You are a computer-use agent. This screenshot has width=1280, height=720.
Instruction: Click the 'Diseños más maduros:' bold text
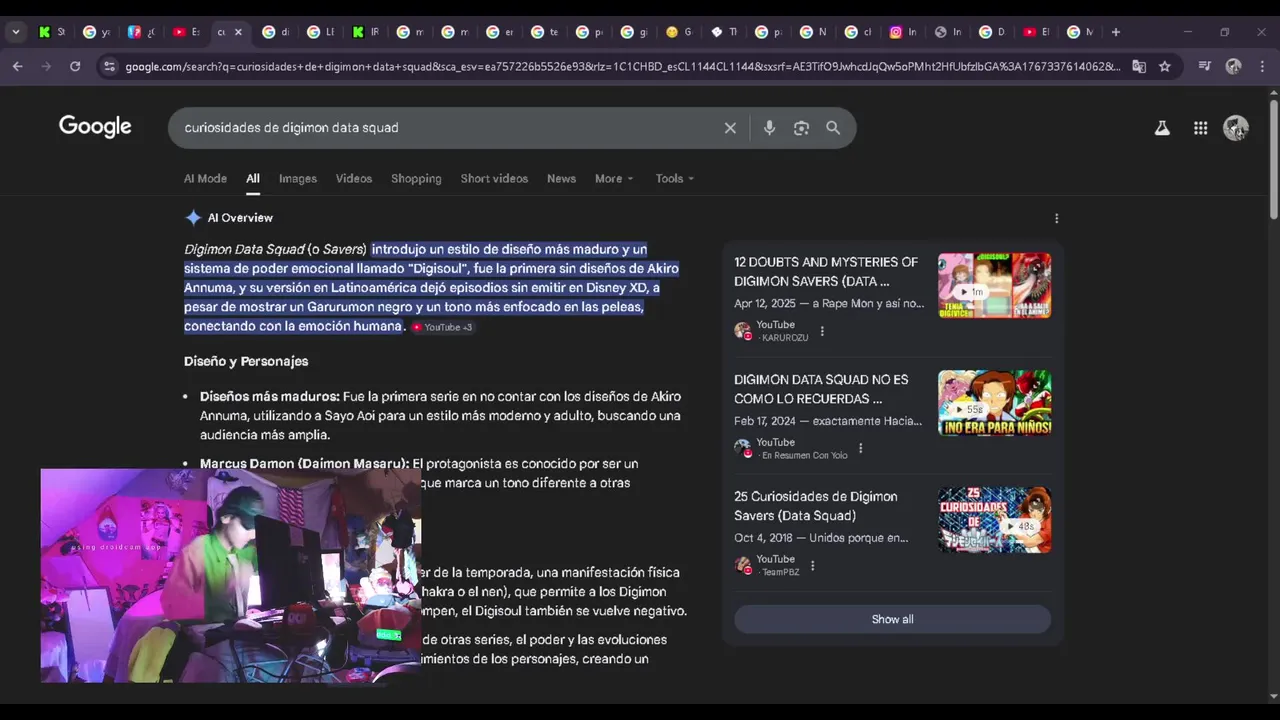[x=270, y=396]
